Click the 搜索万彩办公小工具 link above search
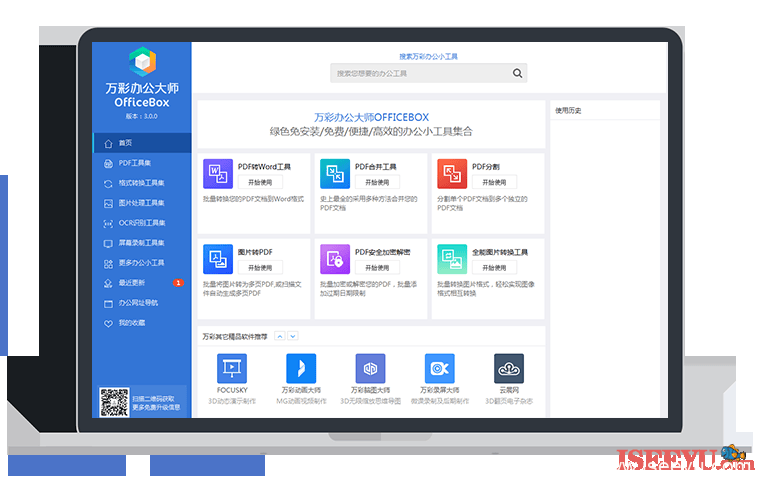 (x=429, y=56)
